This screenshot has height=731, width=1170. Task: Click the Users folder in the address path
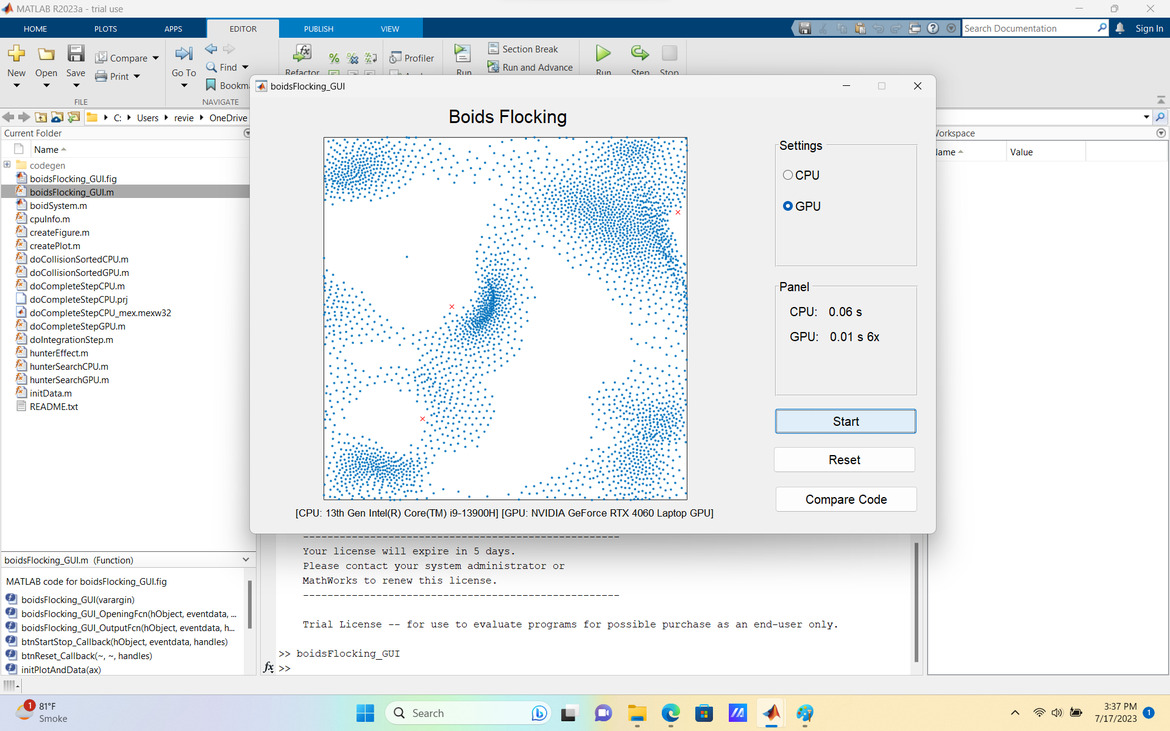point(148,118)
